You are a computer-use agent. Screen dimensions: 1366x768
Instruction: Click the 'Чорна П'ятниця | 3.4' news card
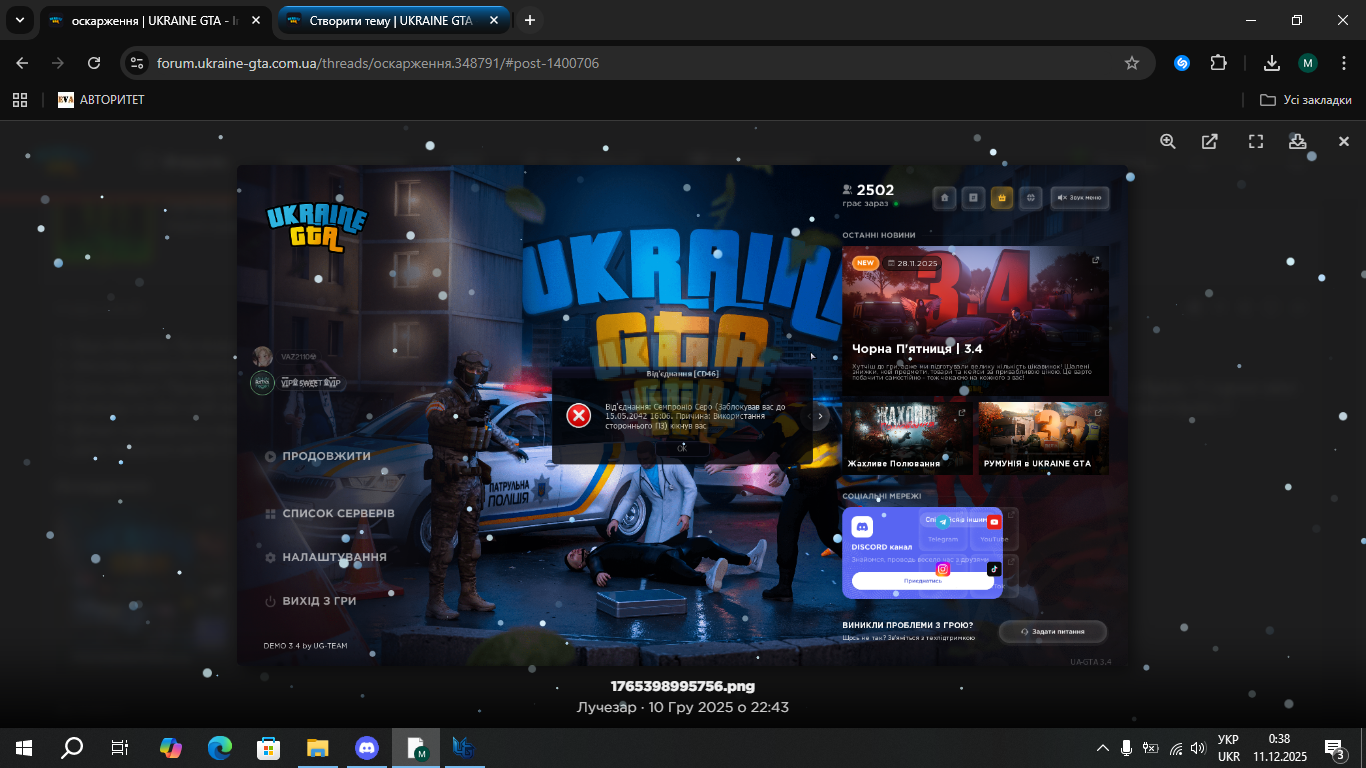click(x=975, y=321)
